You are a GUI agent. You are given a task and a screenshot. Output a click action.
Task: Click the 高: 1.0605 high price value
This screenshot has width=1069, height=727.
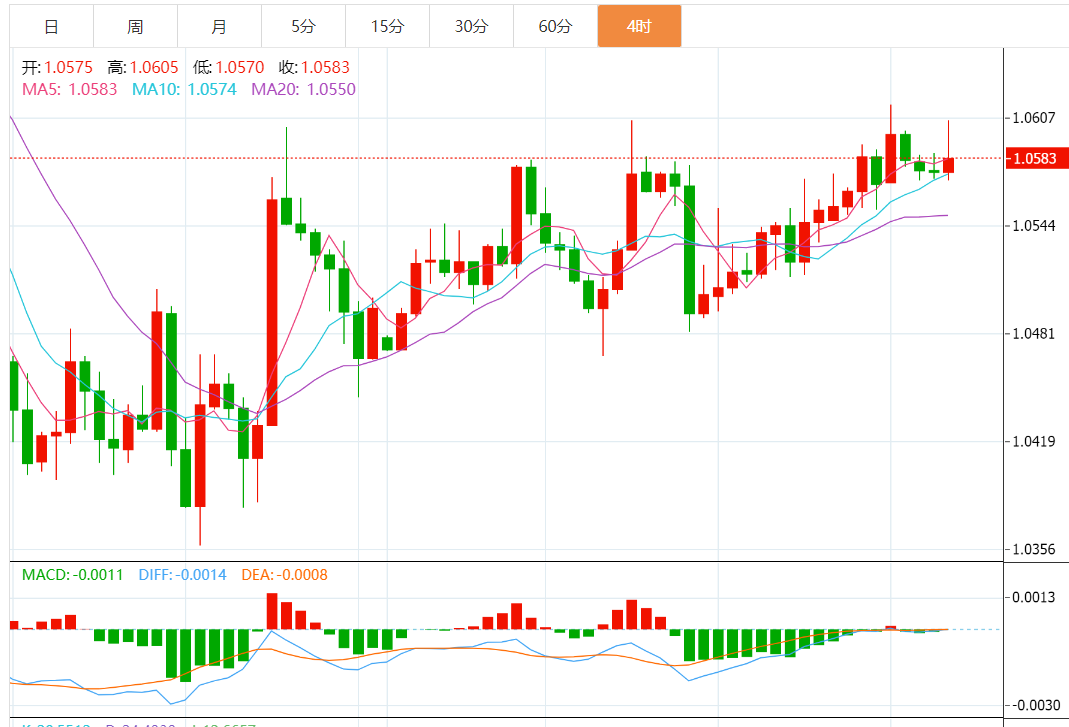pyautogui.click(x=142, y=68)
